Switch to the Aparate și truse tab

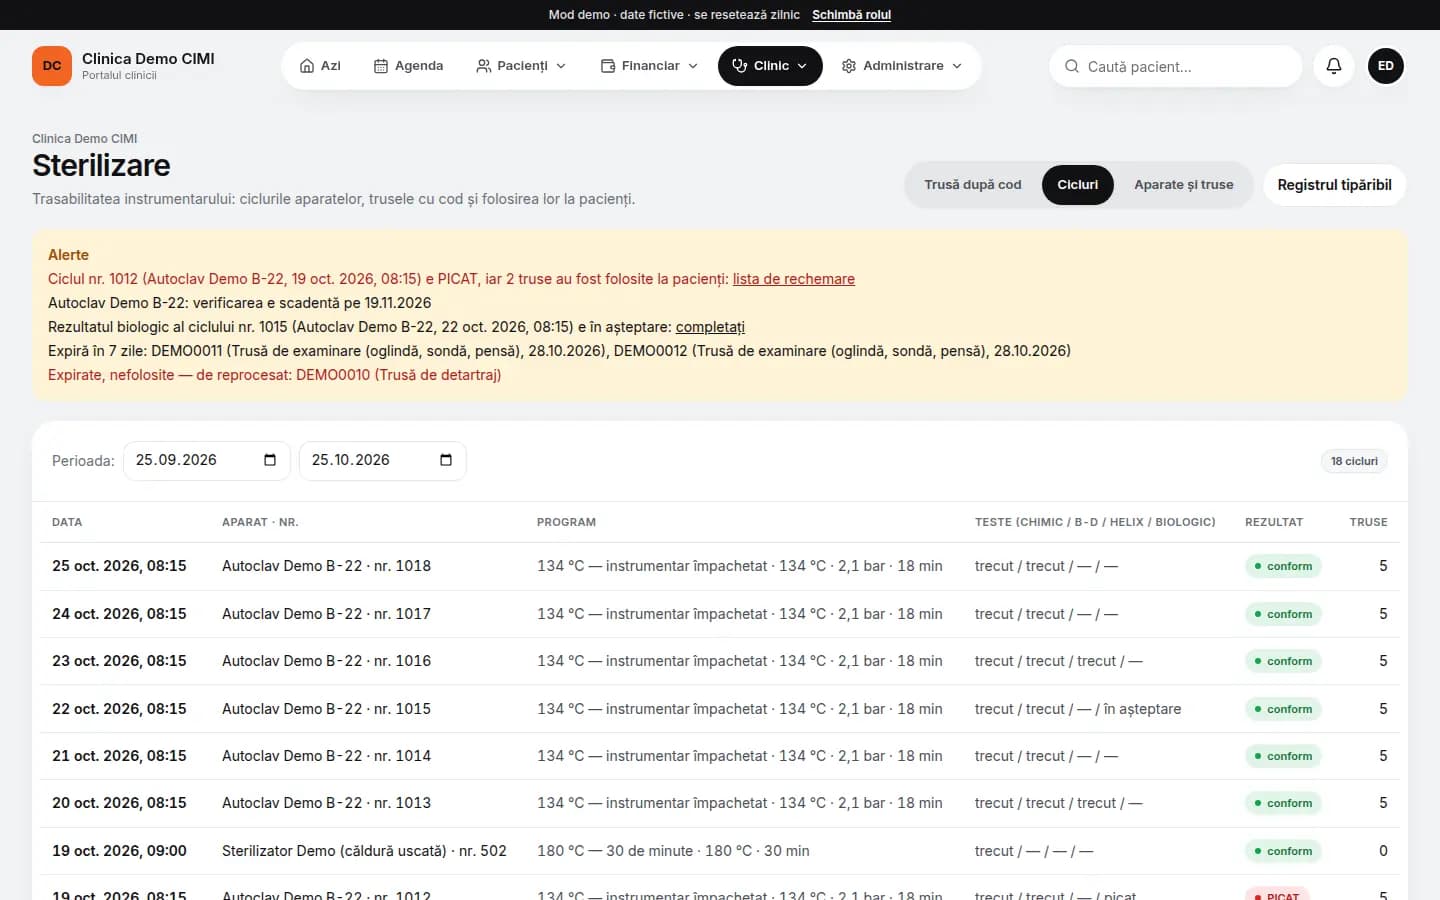pos(1184,185)
